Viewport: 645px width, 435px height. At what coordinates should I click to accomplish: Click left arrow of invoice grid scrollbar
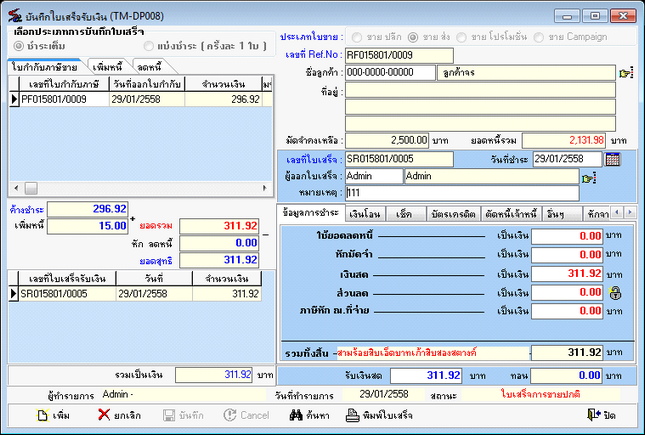16,188
